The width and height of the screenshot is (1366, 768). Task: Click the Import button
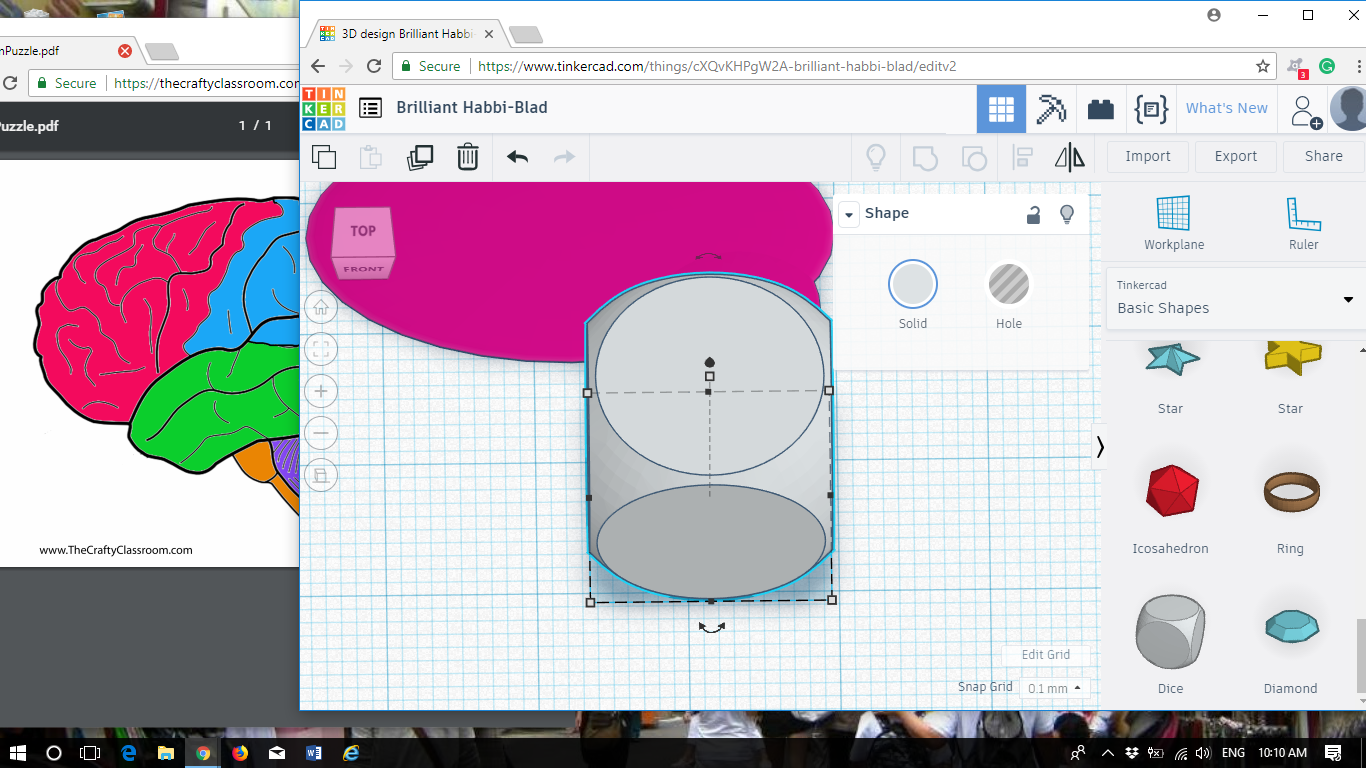click(1148, 156)
